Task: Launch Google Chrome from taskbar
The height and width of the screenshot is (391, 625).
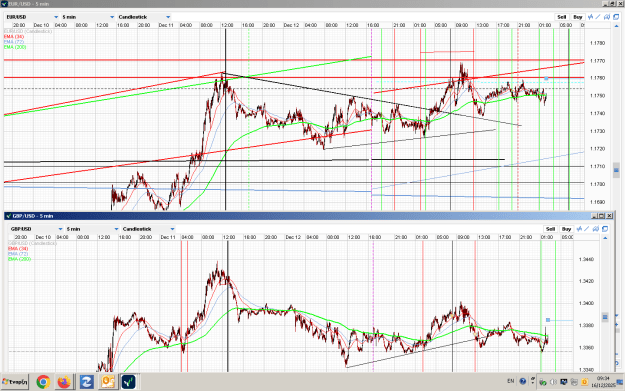Action: [x=43, y=382]
